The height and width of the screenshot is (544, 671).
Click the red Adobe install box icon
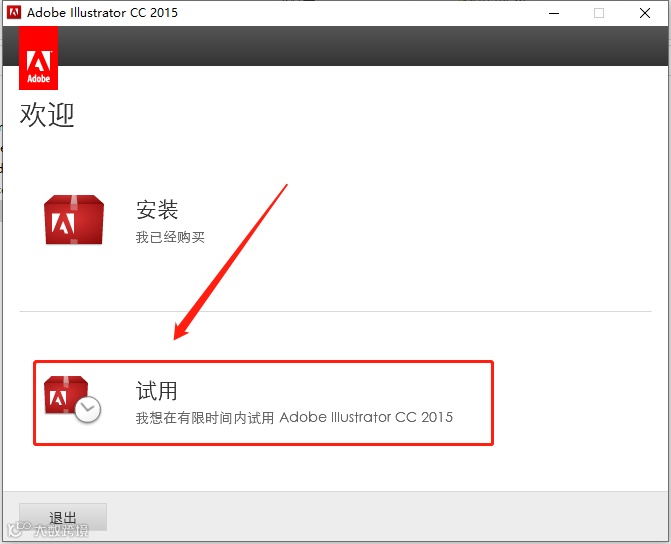pos(74,220)
